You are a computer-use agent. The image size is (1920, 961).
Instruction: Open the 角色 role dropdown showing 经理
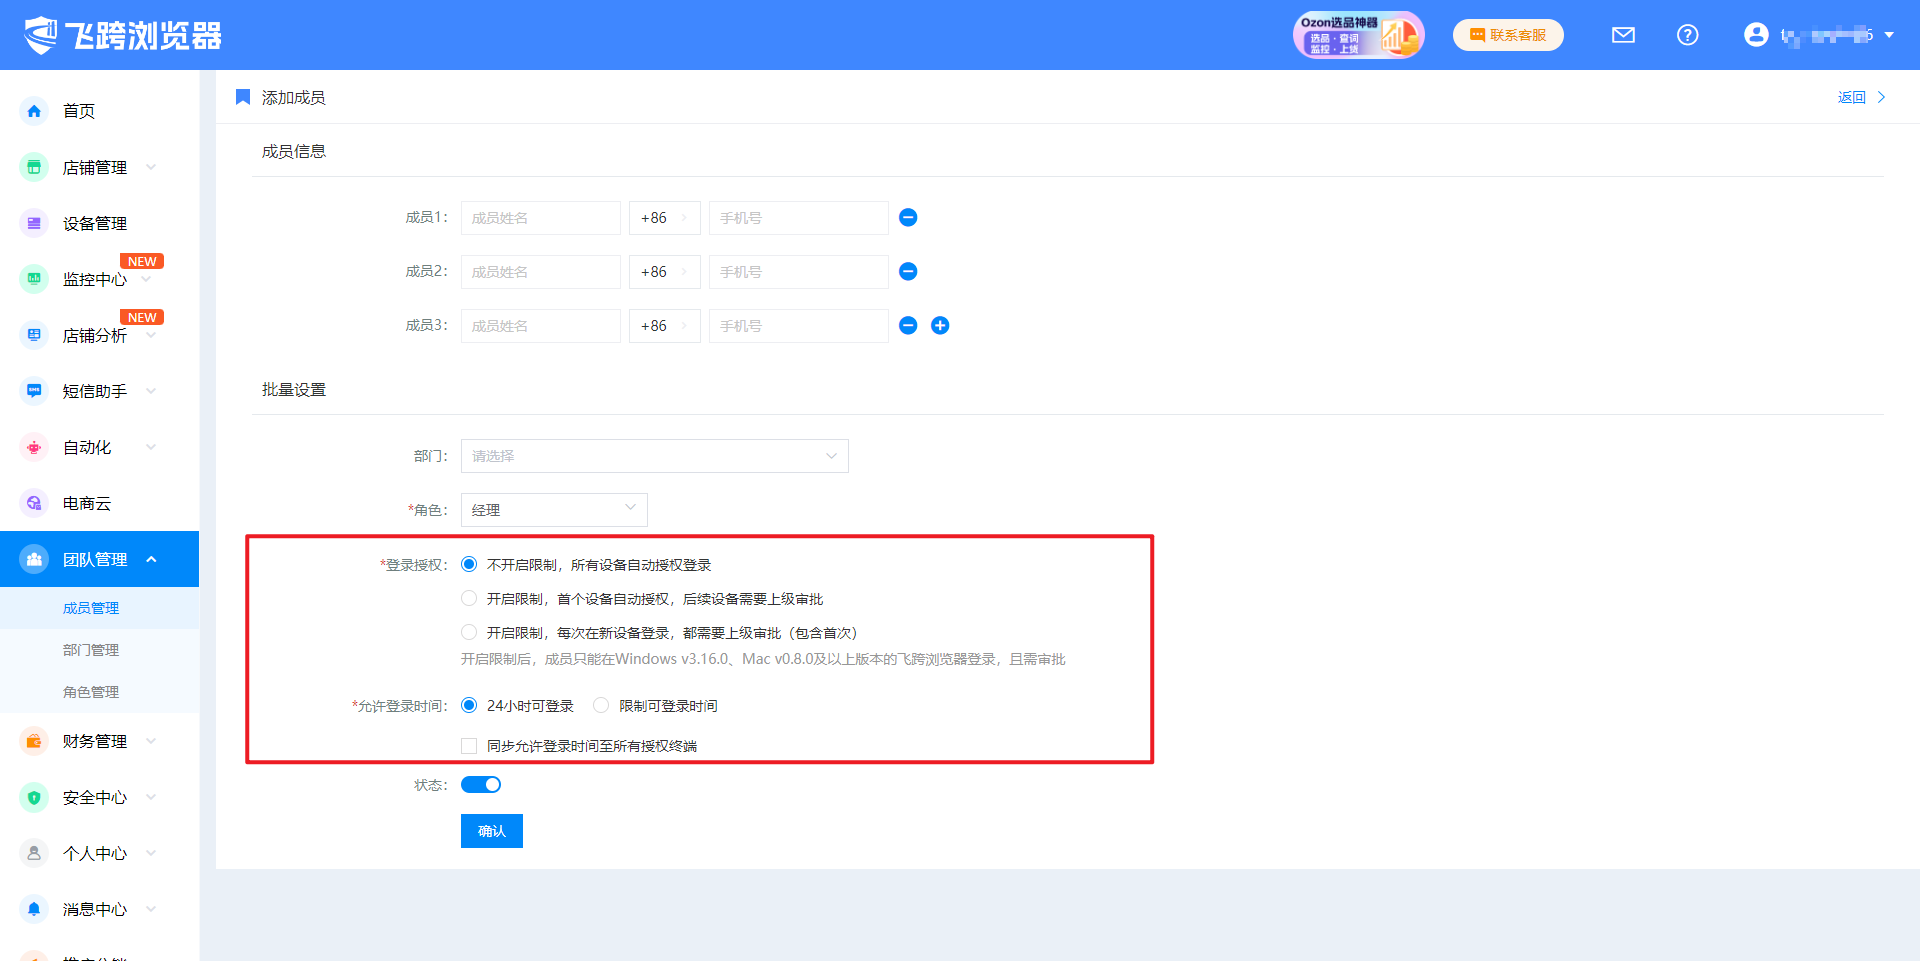click(x=554, y=510)
